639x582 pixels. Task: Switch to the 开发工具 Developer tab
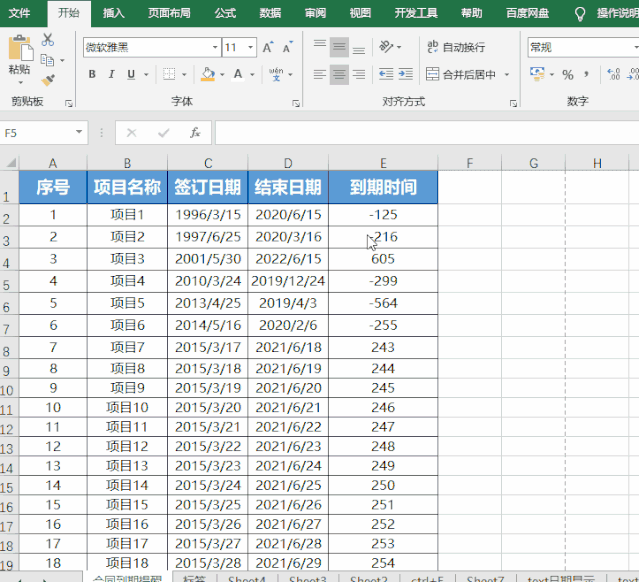coord(416,13)
